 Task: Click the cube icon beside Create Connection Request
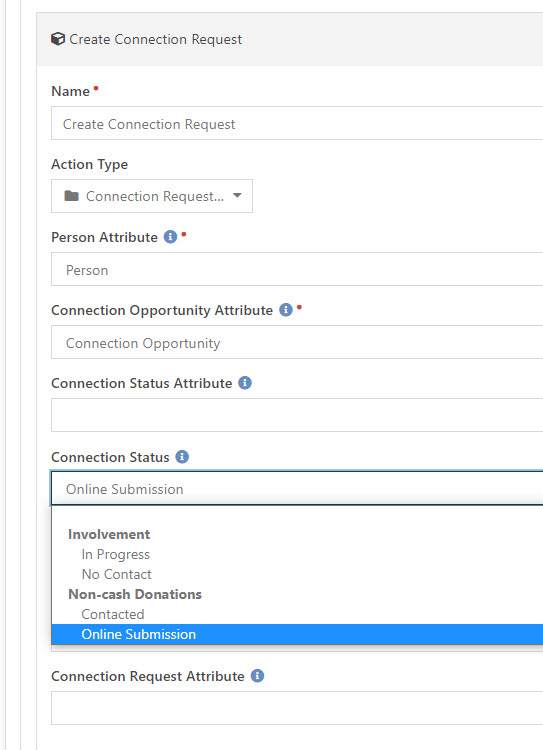click(58, 39)
